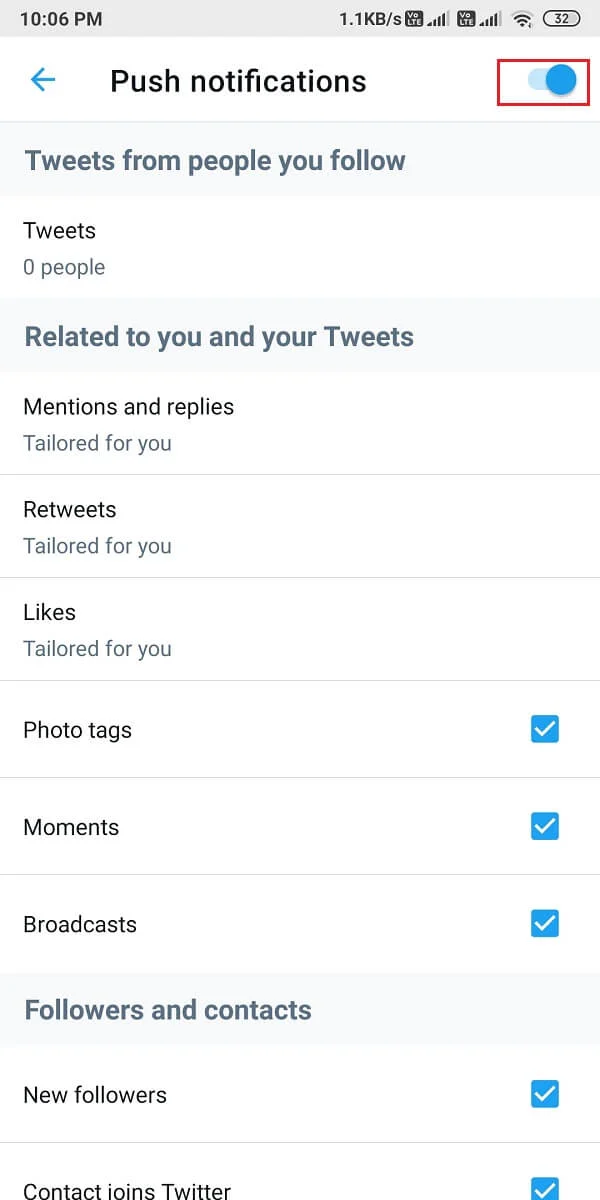Tap the Photo tags label

point(77,730)
